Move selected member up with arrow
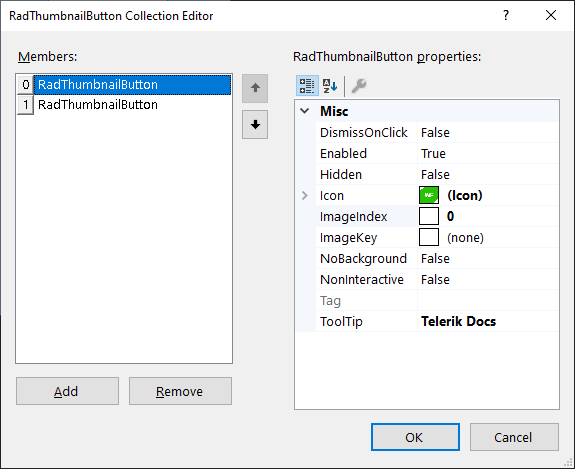575x469 pixels. pyautogui.click(x=255, y=88)
